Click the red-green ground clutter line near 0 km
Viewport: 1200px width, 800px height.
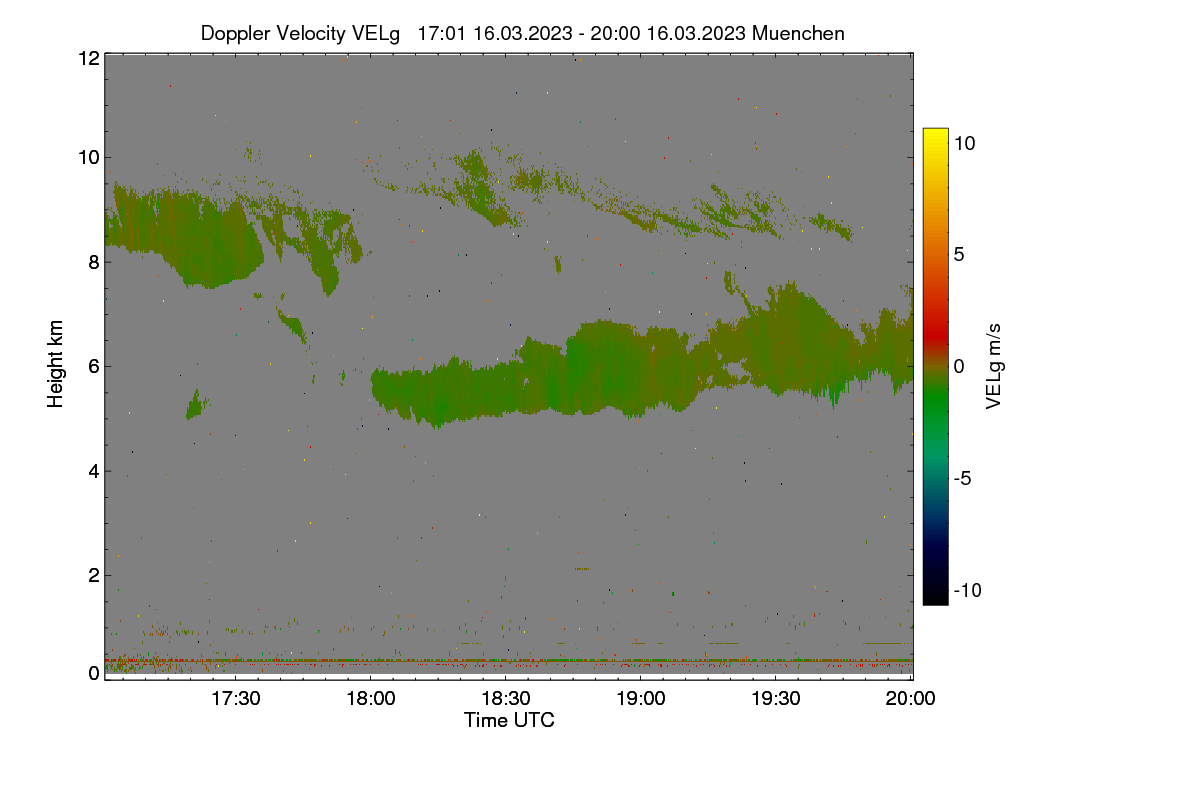click(509, 662)
